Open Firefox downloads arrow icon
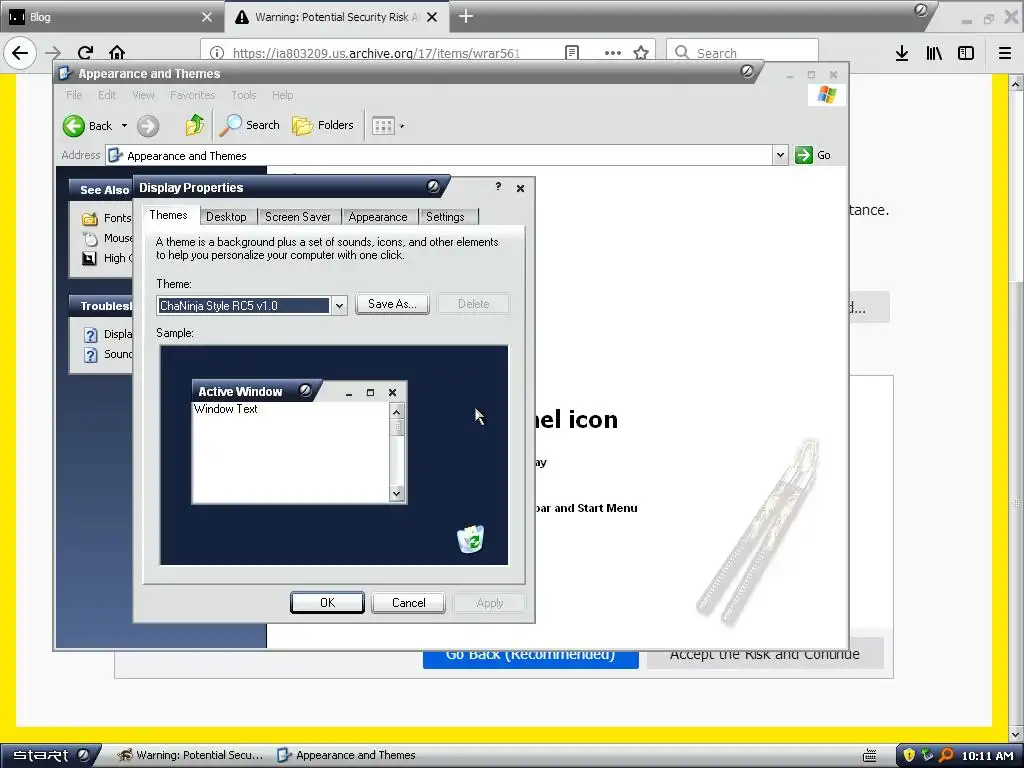Viewport: 1024px width, 768px height. tap(902, 53)
